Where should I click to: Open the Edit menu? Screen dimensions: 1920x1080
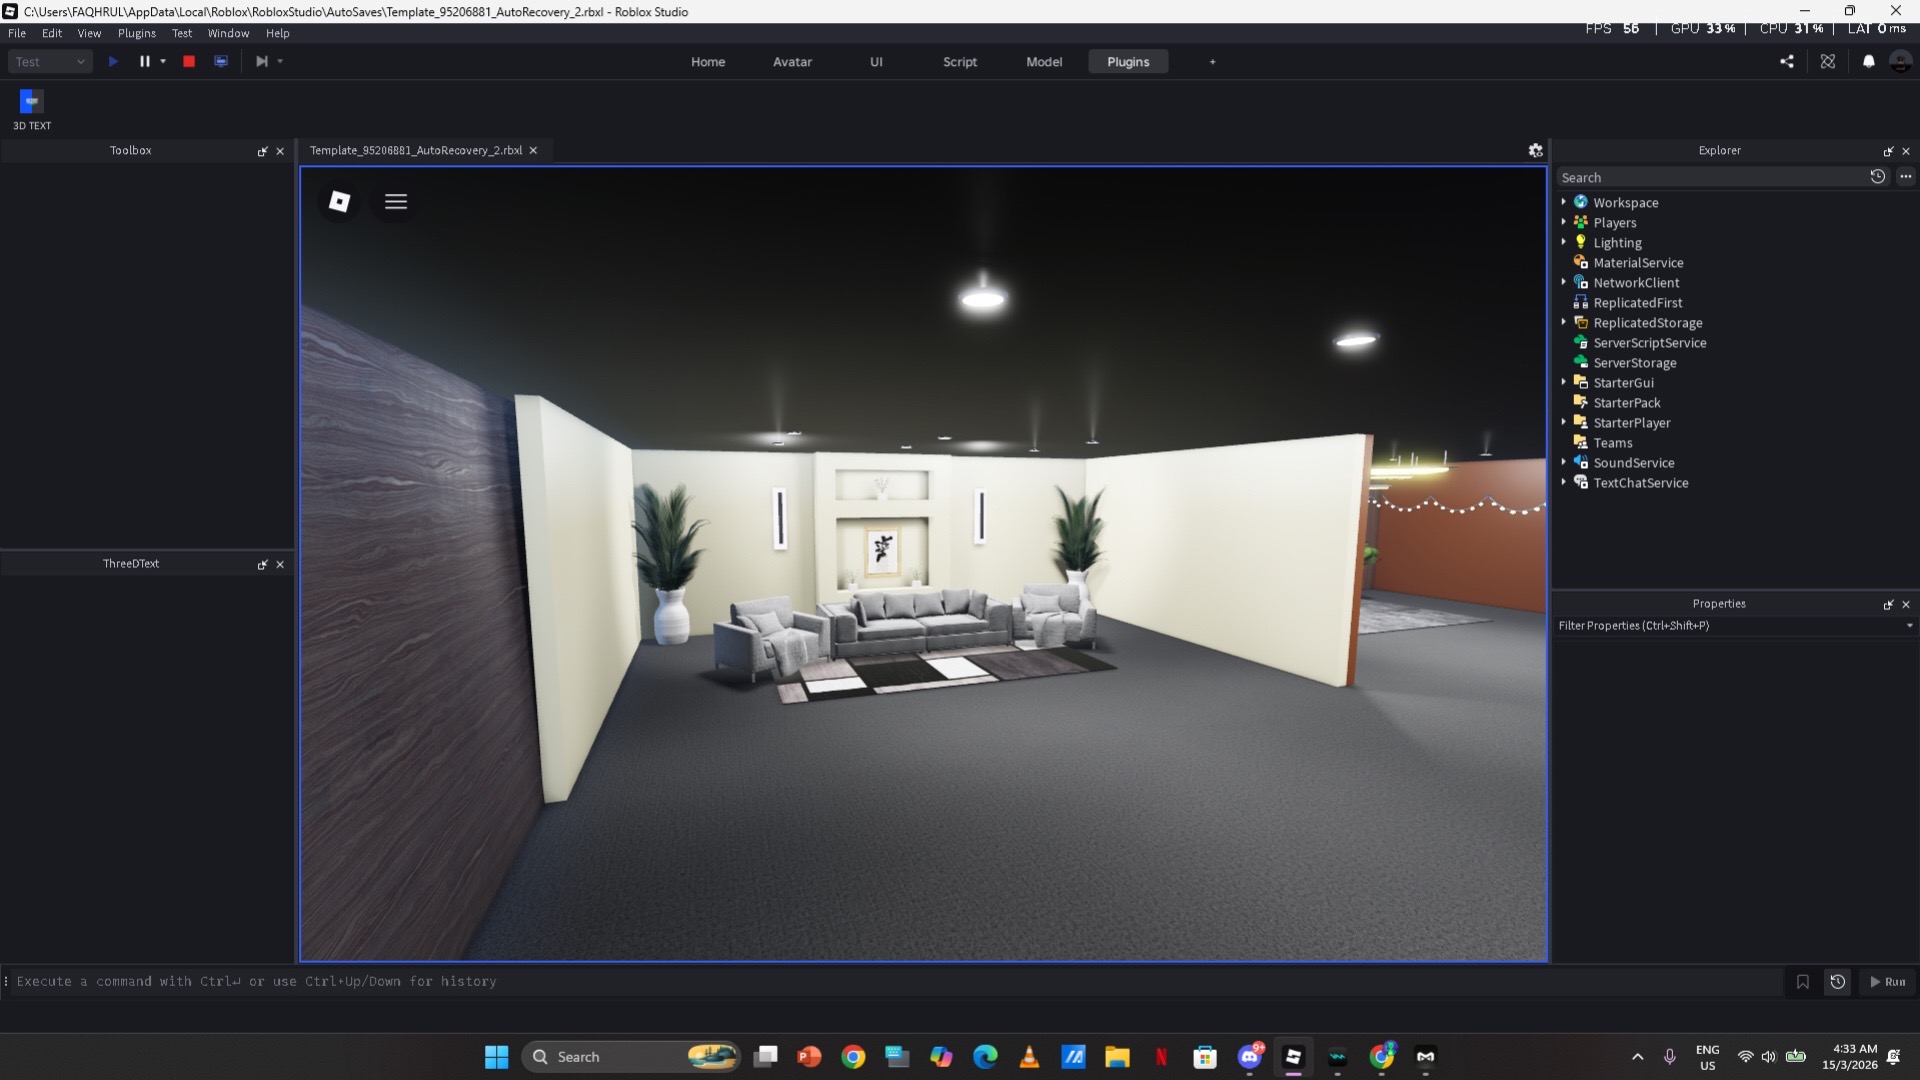[52, 33]
